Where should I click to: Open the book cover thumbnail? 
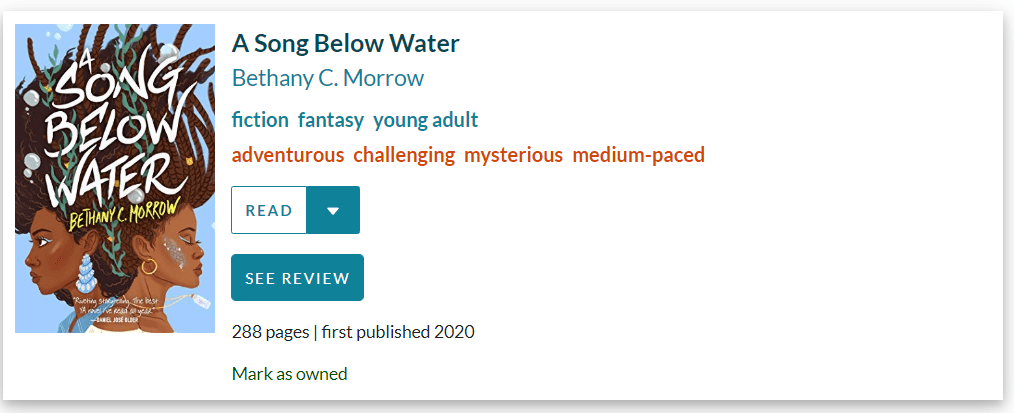click(x=115, y=178)
